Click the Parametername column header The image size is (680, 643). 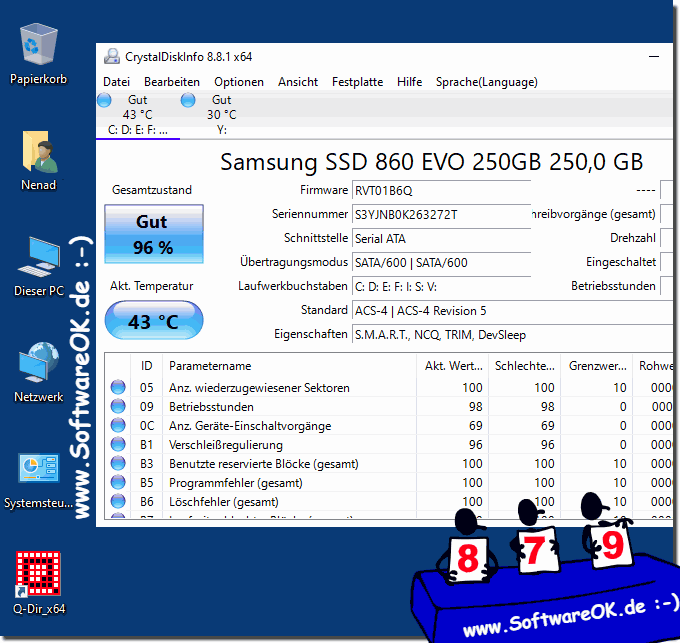(x=289, y=366)
